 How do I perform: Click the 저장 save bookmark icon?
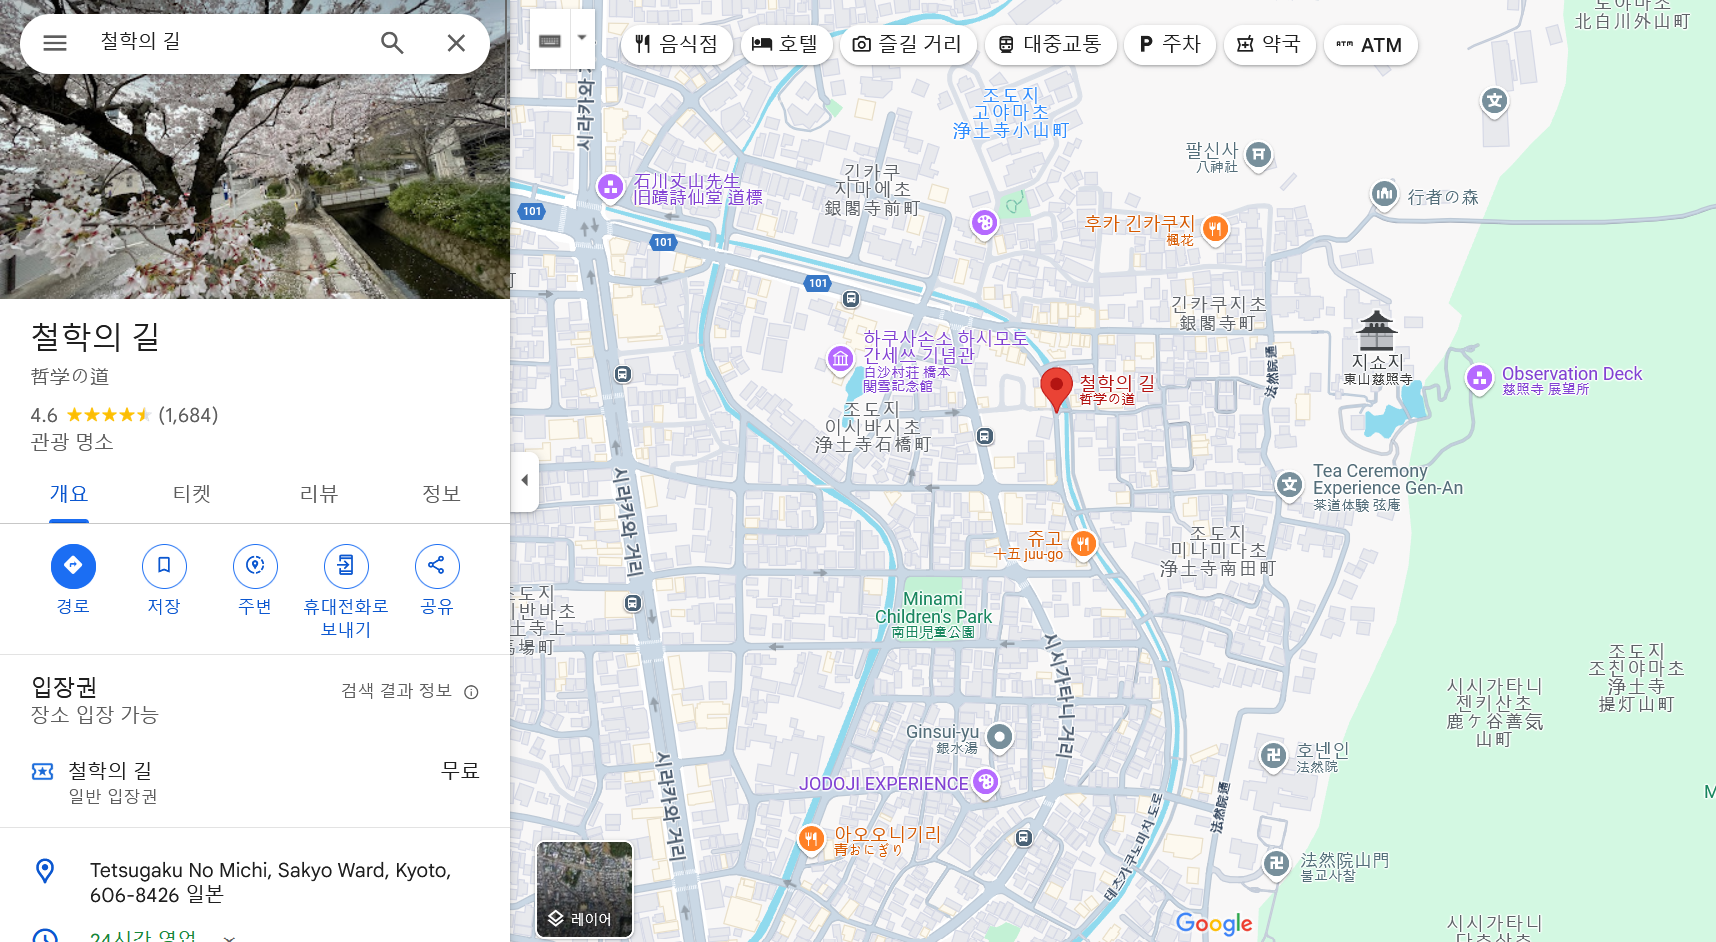click(x=164, y=566)
